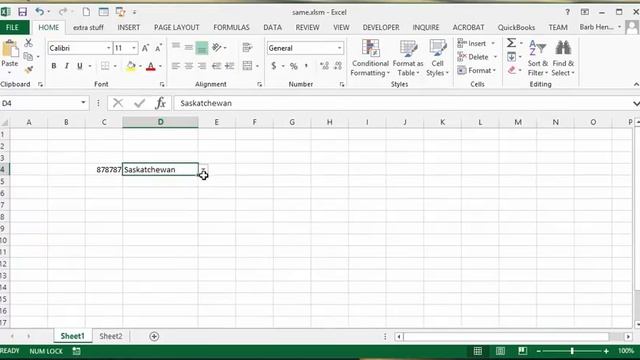Image resolution: width=640 pixels, height=360 pixels.
Task: Click the Increase Decimal icon
Action: [324, 66]
